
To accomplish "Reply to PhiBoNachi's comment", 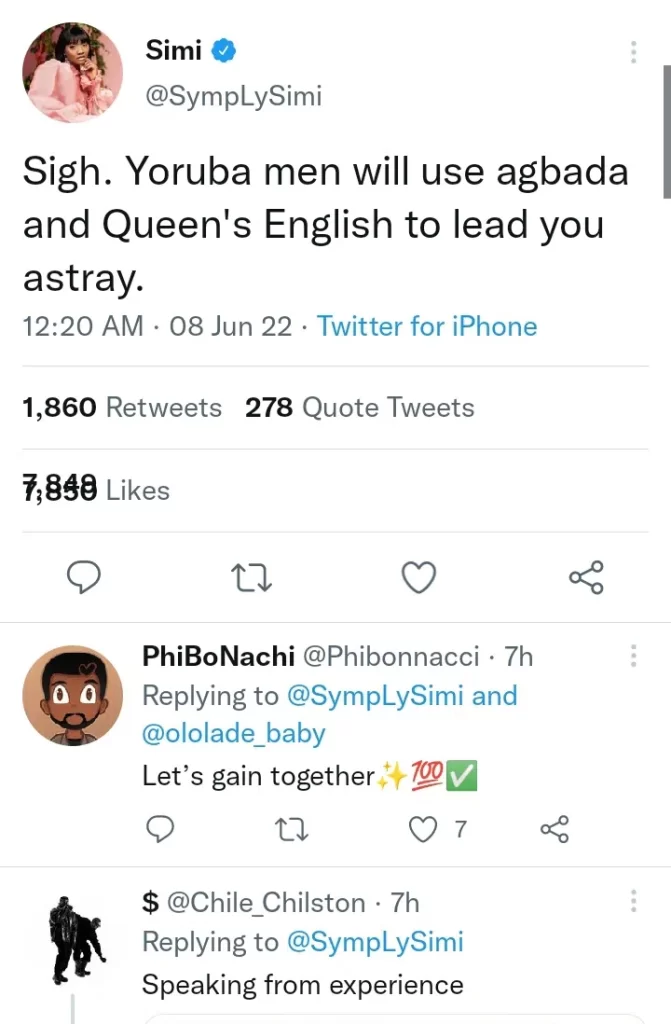I will 160,828.
